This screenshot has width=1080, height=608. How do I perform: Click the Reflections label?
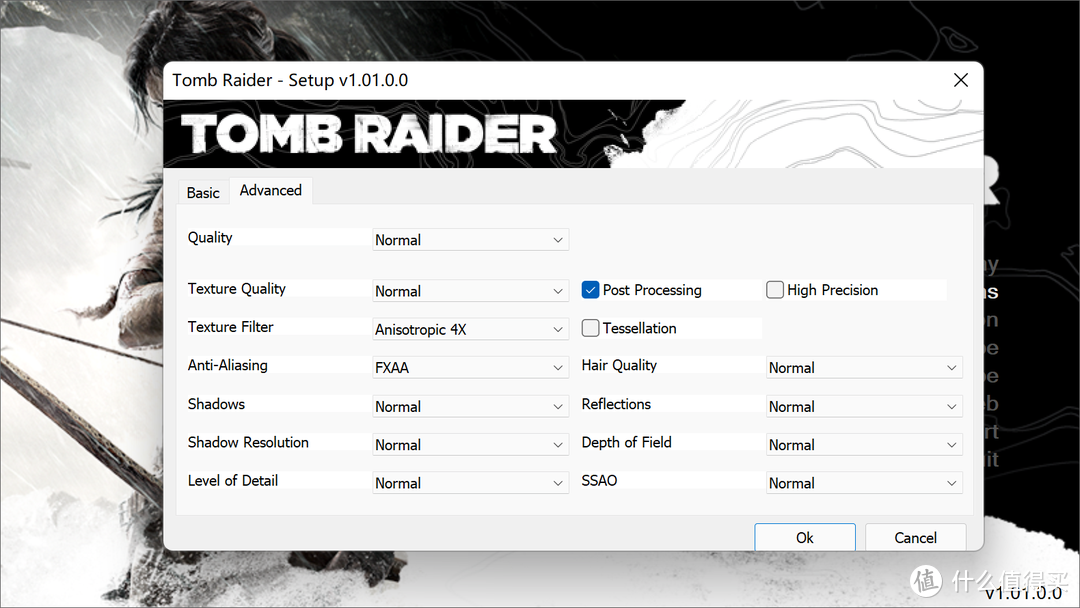(616, 403)
